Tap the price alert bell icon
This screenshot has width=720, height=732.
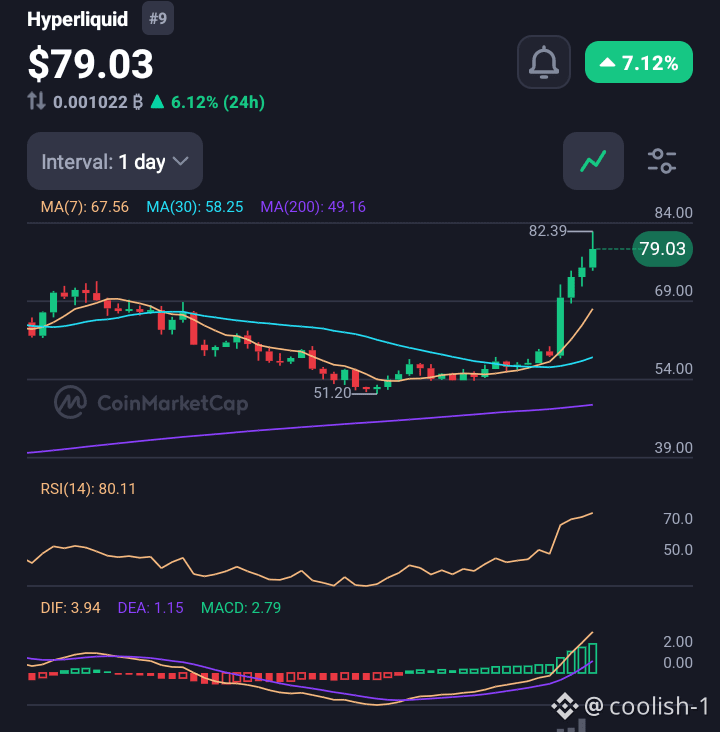coord(544,62)
